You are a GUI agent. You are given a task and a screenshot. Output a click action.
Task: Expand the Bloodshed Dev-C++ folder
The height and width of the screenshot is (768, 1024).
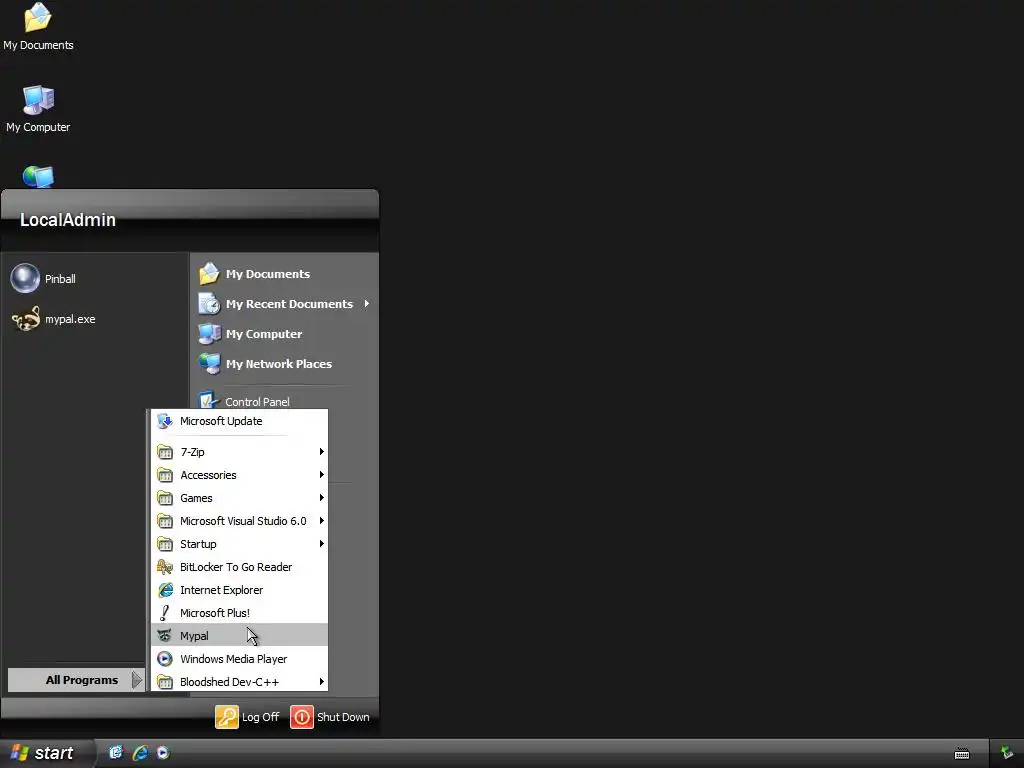(x=239, y=682)
